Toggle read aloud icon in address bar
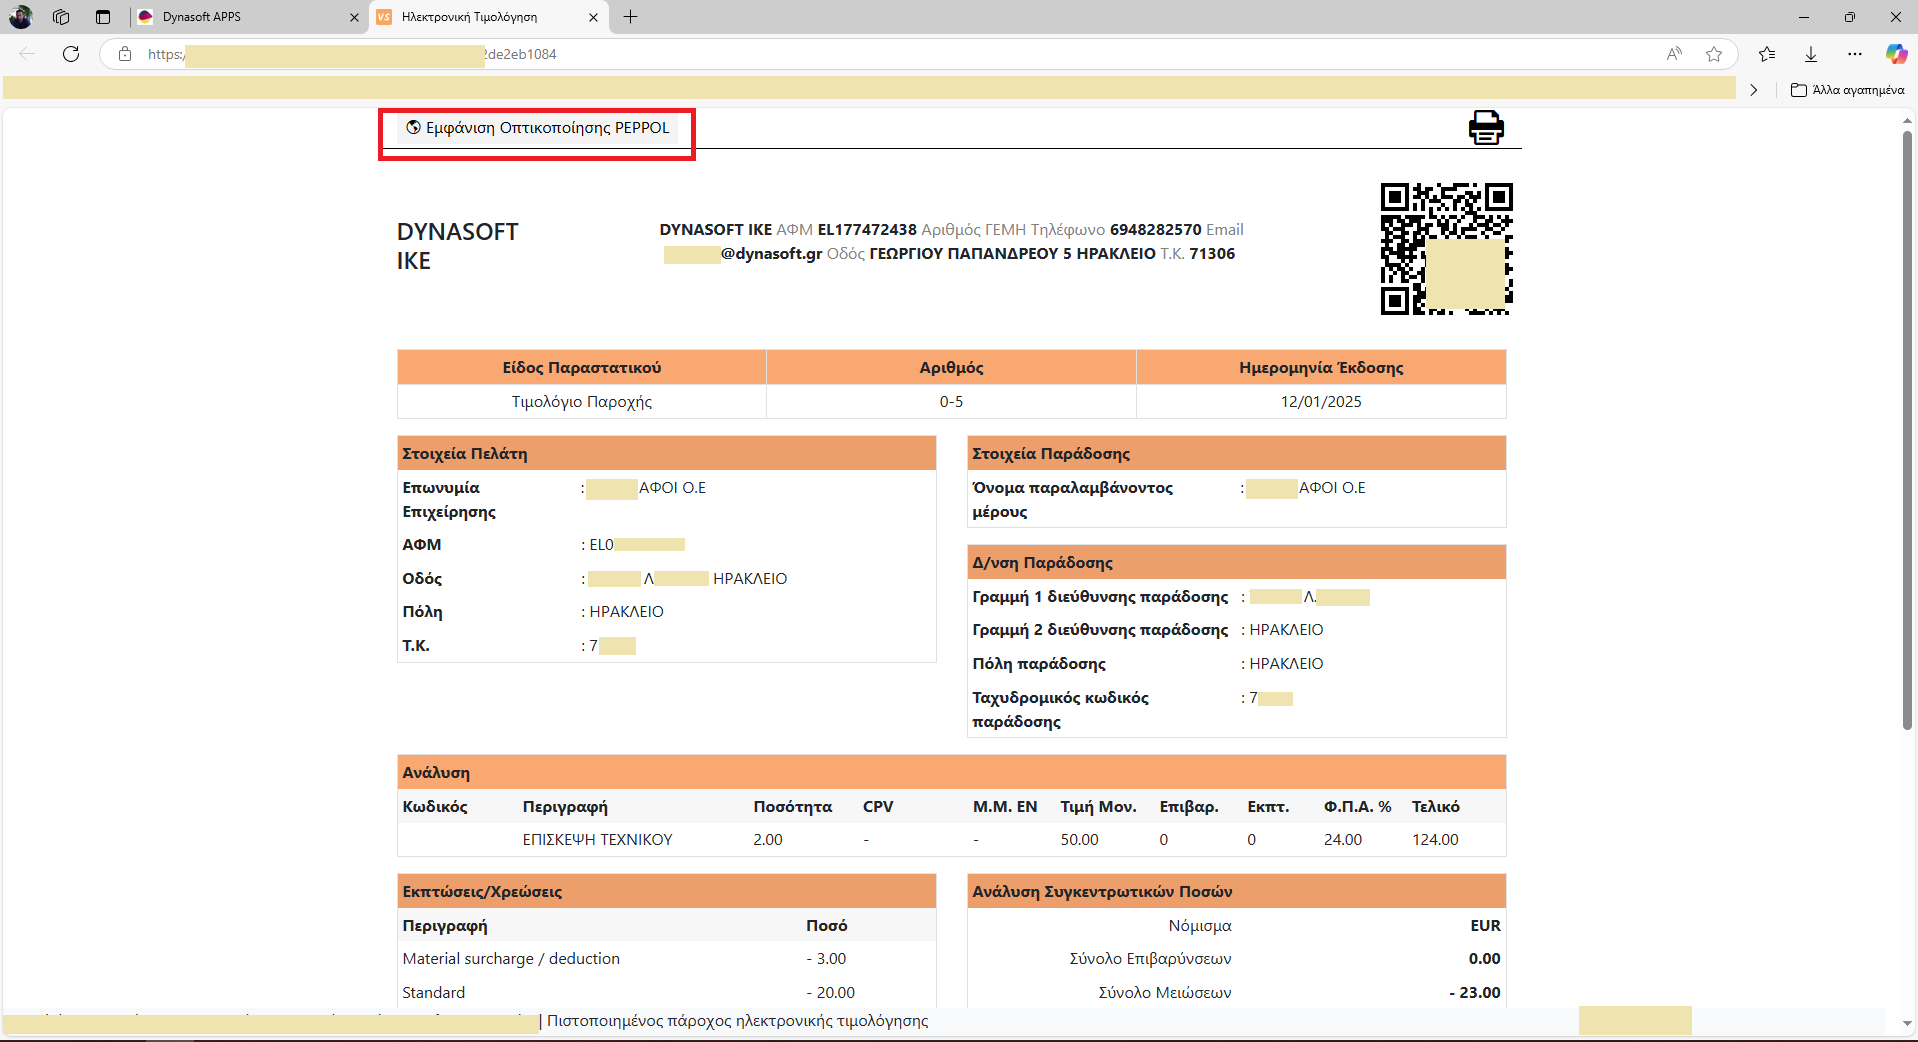The image size is (1918, 1042). 1674,54
